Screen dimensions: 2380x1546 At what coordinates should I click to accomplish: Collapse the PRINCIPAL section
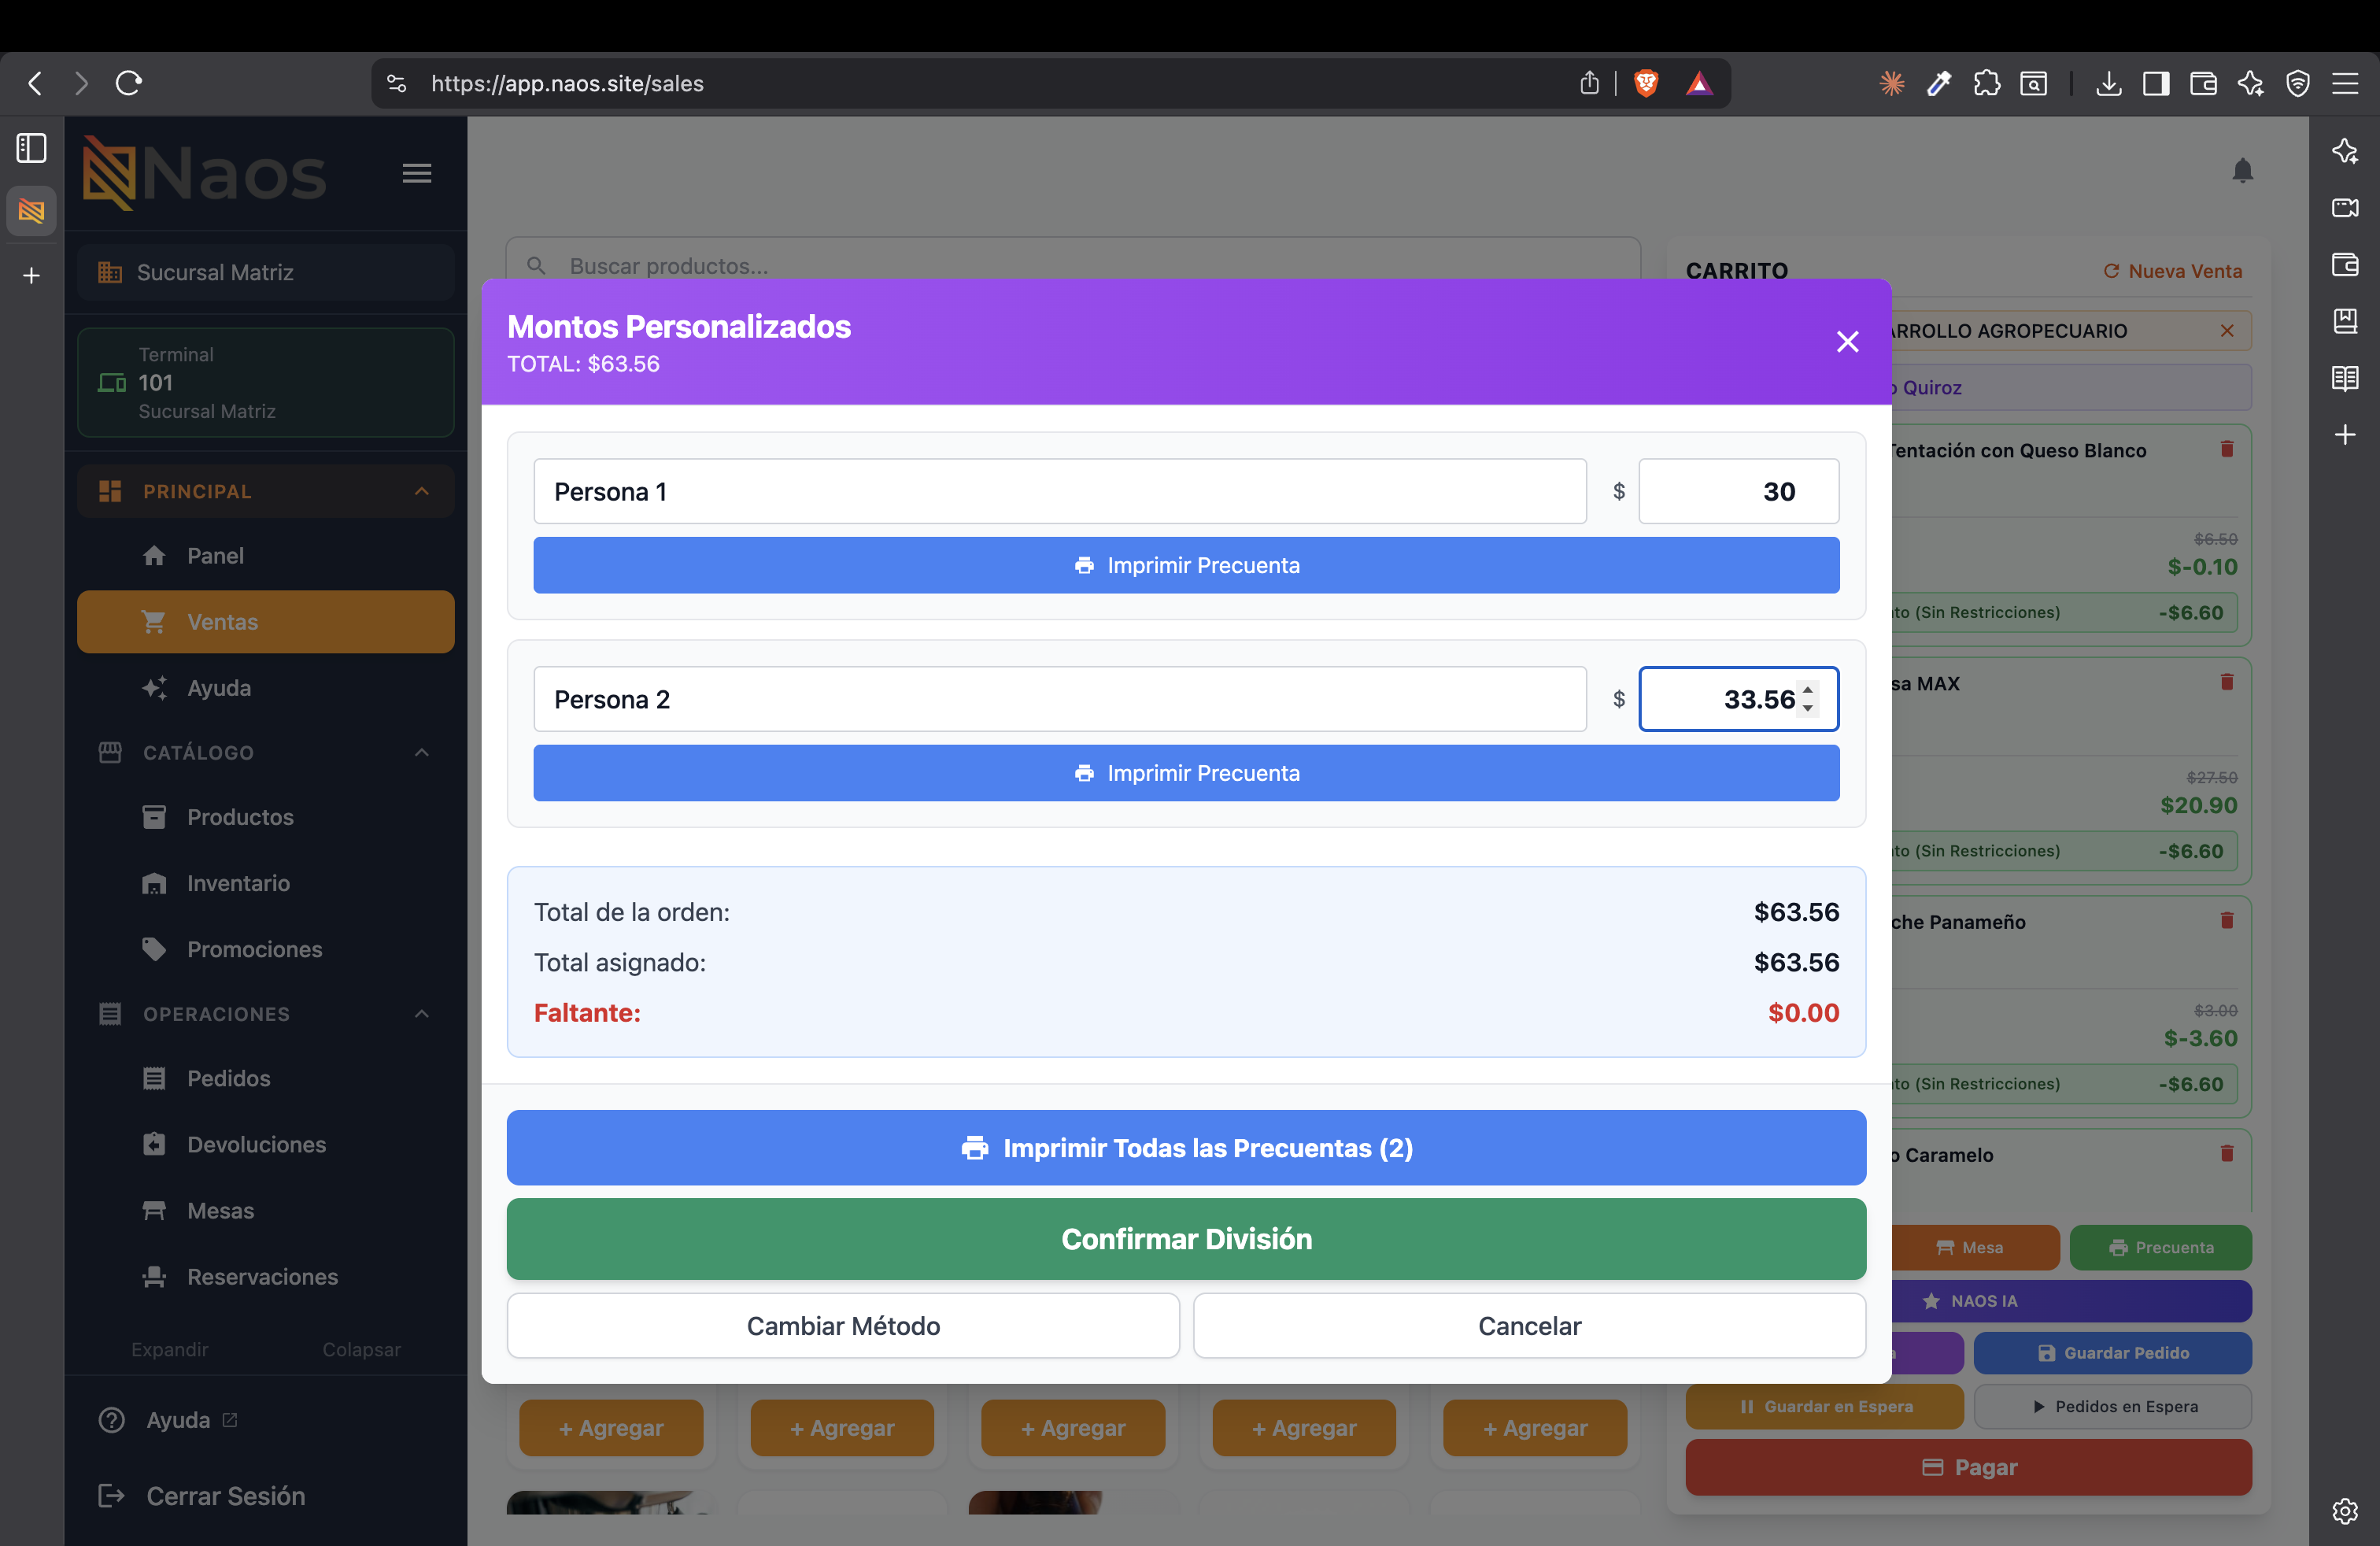coord(421,491)
